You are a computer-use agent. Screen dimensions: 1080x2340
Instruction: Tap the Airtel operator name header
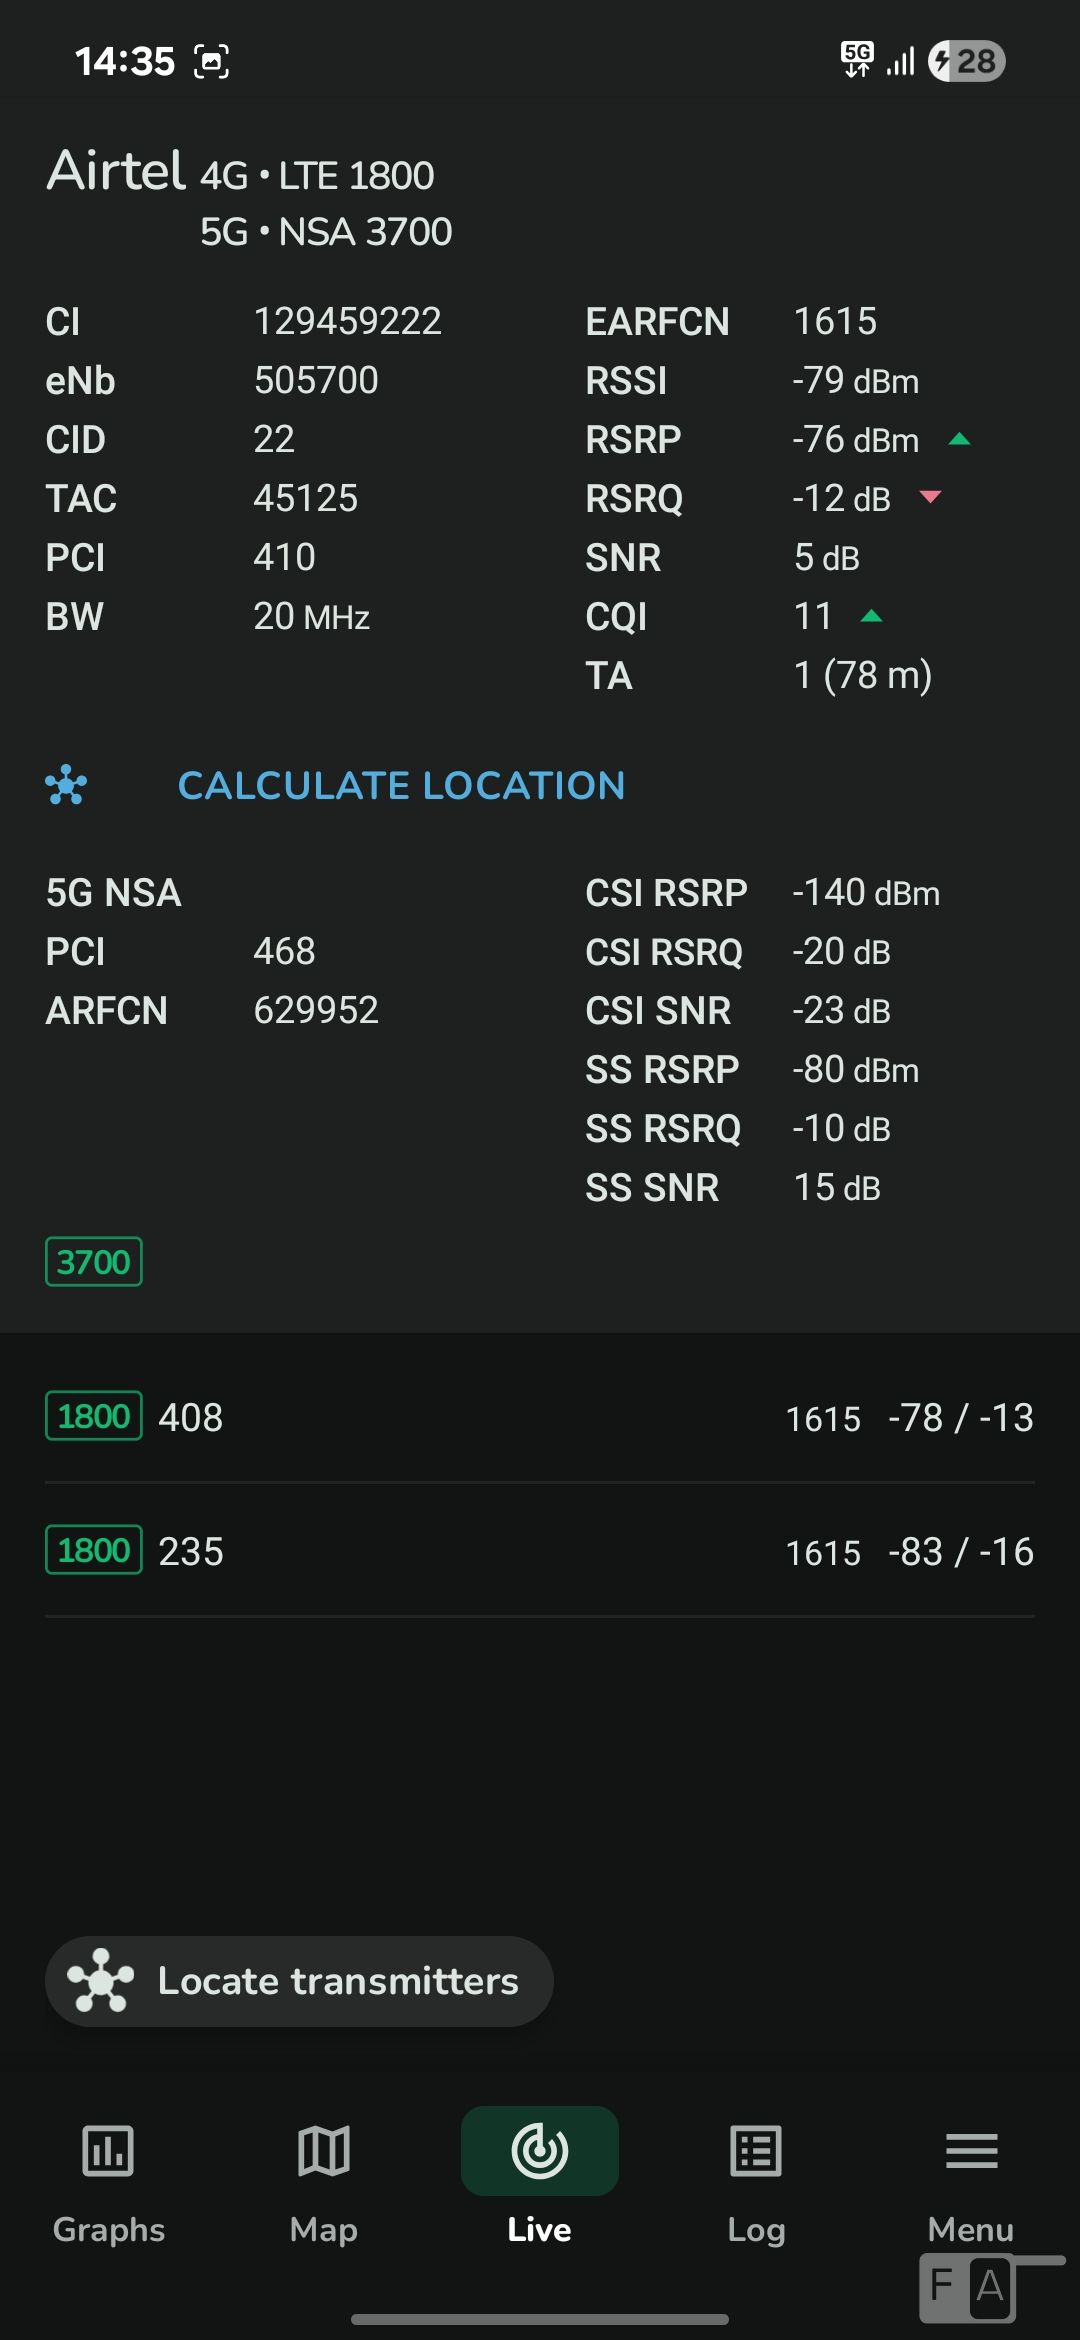(116, 171)
